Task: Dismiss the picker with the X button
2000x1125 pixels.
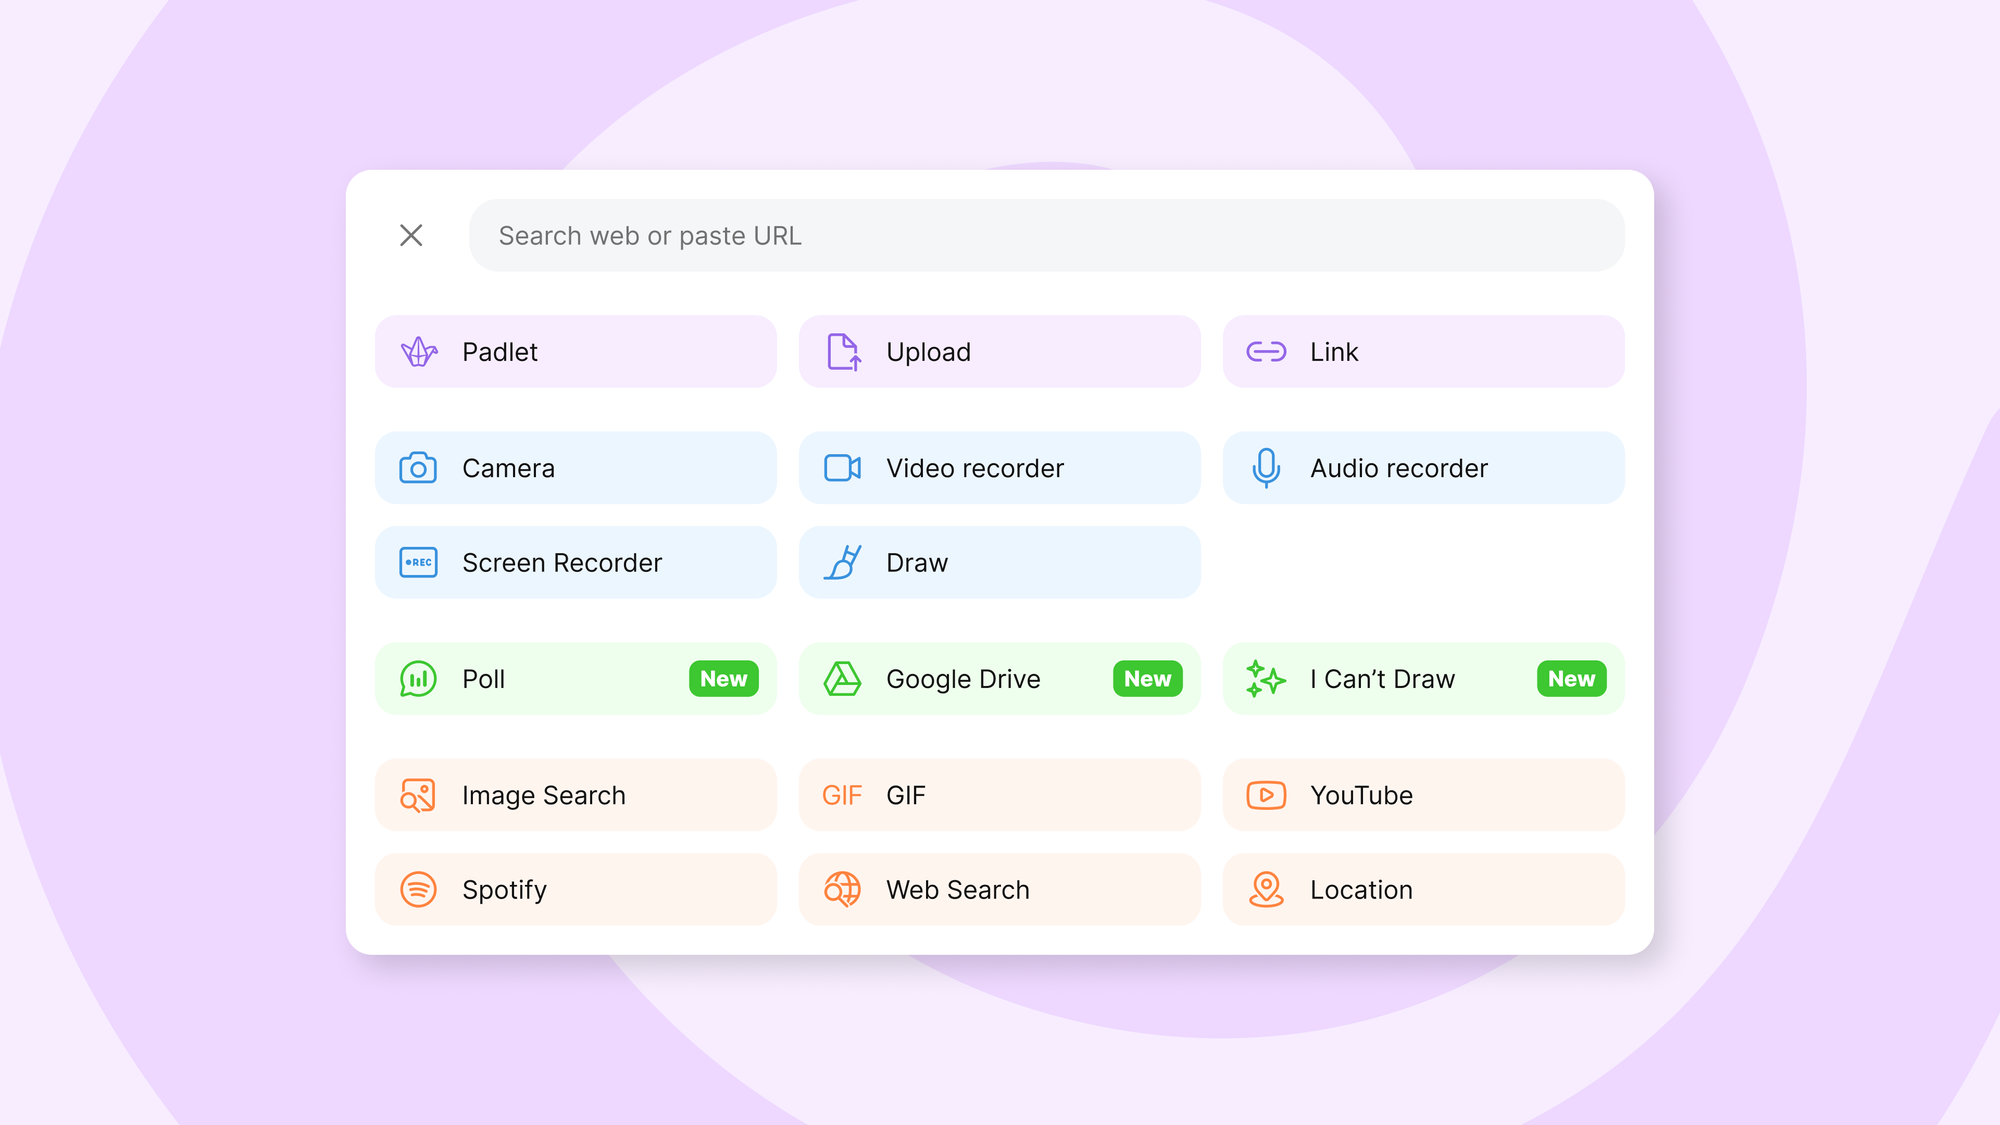Action: tap(411, 235)
